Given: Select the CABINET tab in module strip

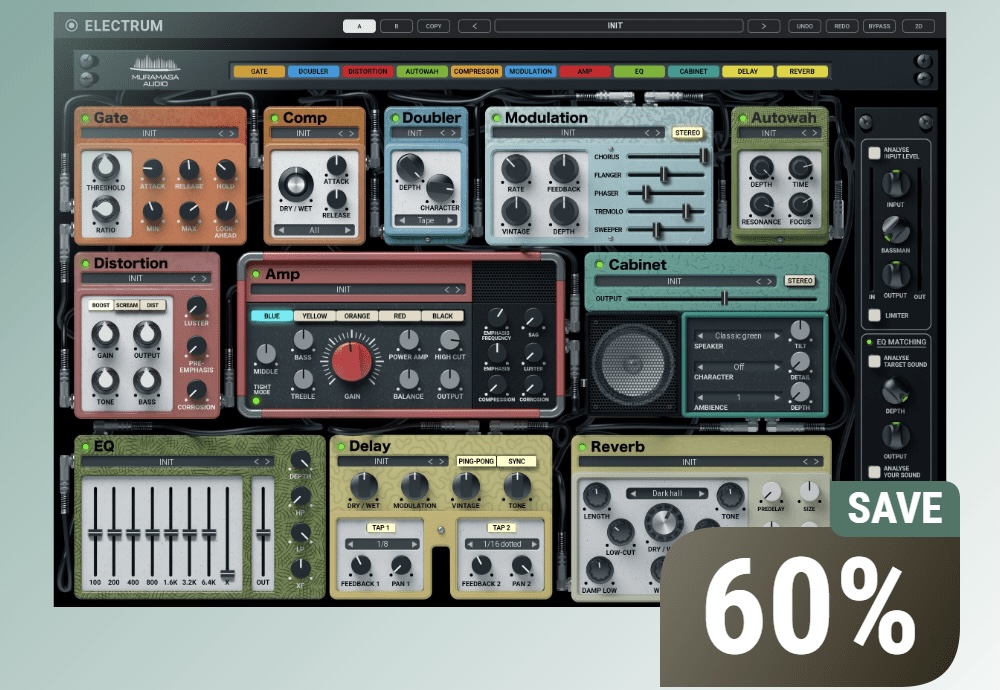Looking at the screenshot, I should [693, 71].
